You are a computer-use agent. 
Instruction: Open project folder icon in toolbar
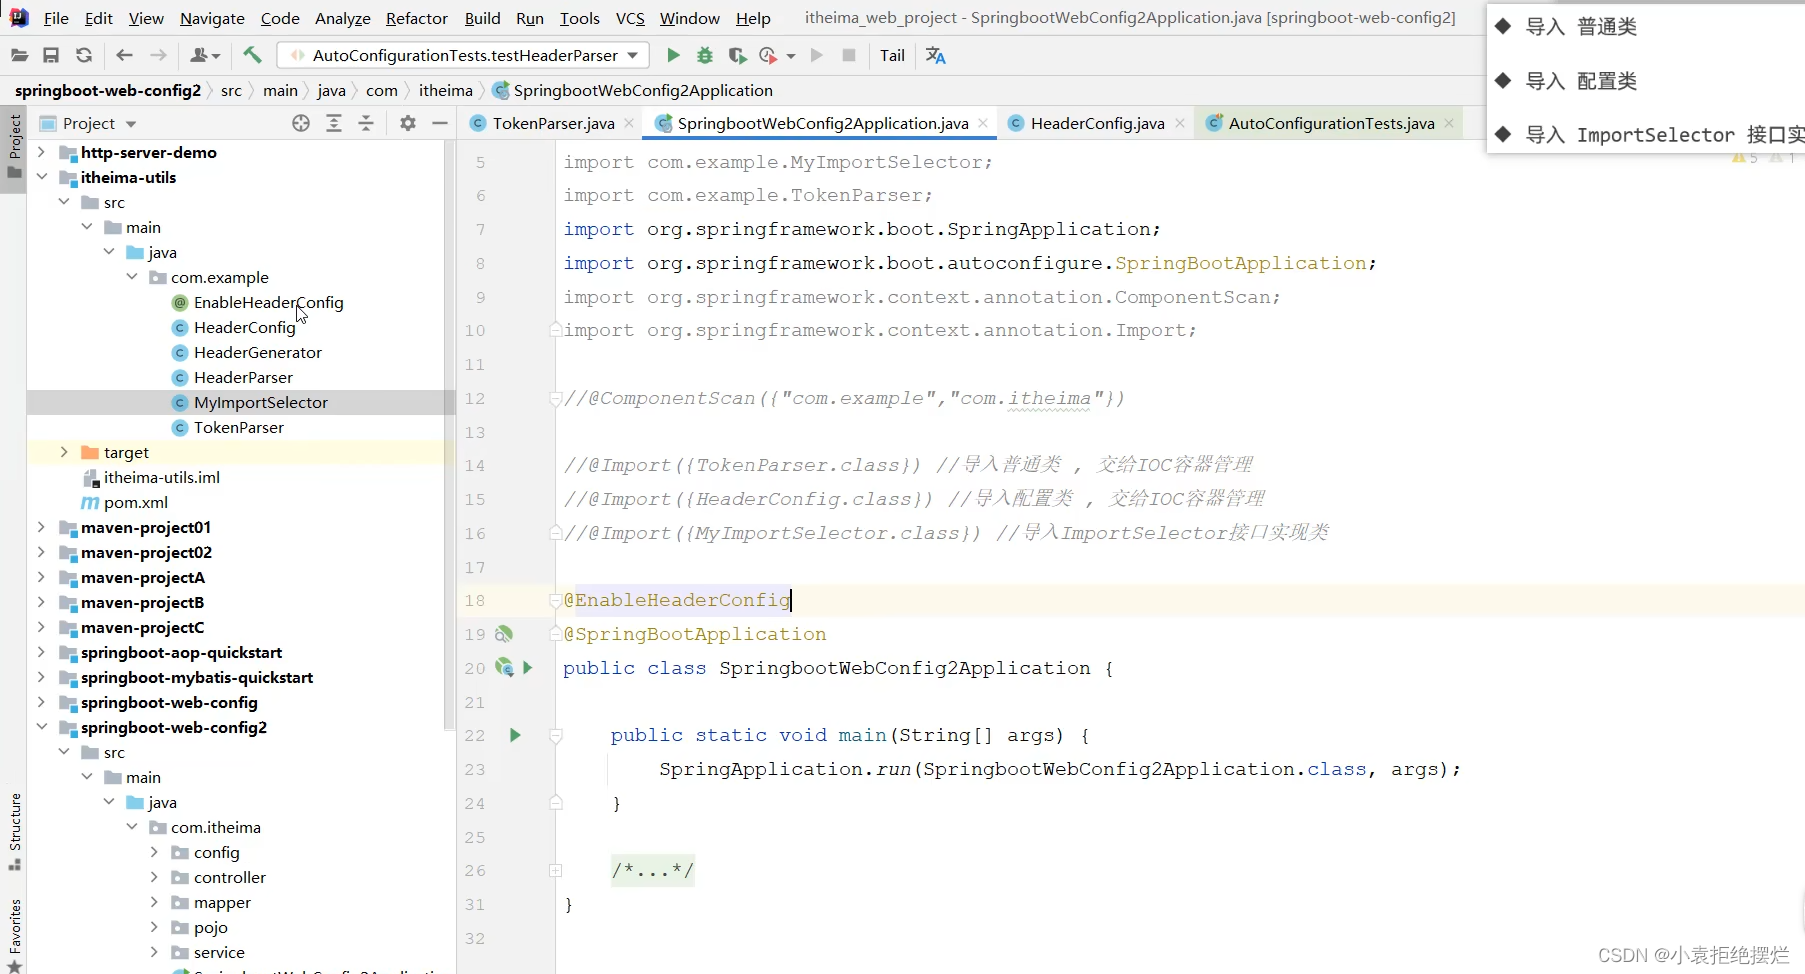click(x=19, y=56)
